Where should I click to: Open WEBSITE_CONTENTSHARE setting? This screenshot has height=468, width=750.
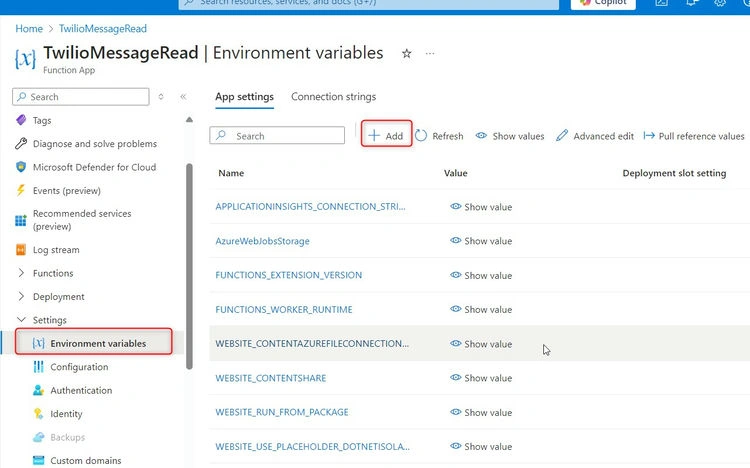pos(271,378)
